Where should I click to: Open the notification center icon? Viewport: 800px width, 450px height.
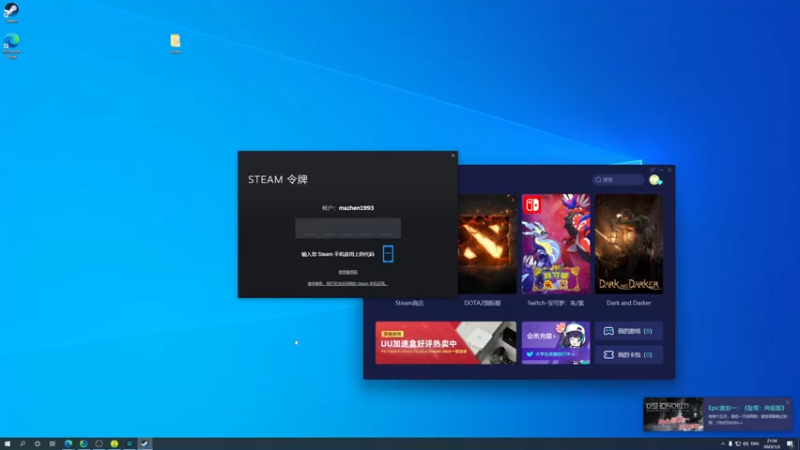tap(790, 444)
